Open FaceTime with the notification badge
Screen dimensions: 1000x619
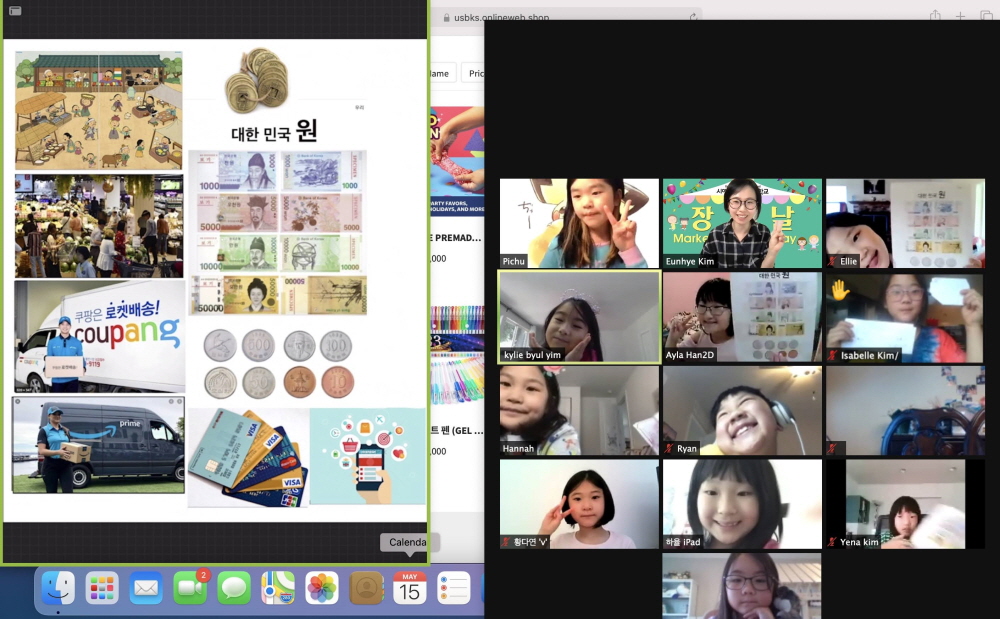(x=190, y=588)
